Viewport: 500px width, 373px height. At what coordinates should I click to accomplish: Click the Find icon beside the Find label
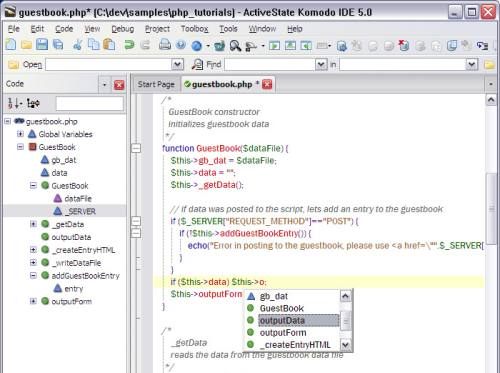coord(197,64)
